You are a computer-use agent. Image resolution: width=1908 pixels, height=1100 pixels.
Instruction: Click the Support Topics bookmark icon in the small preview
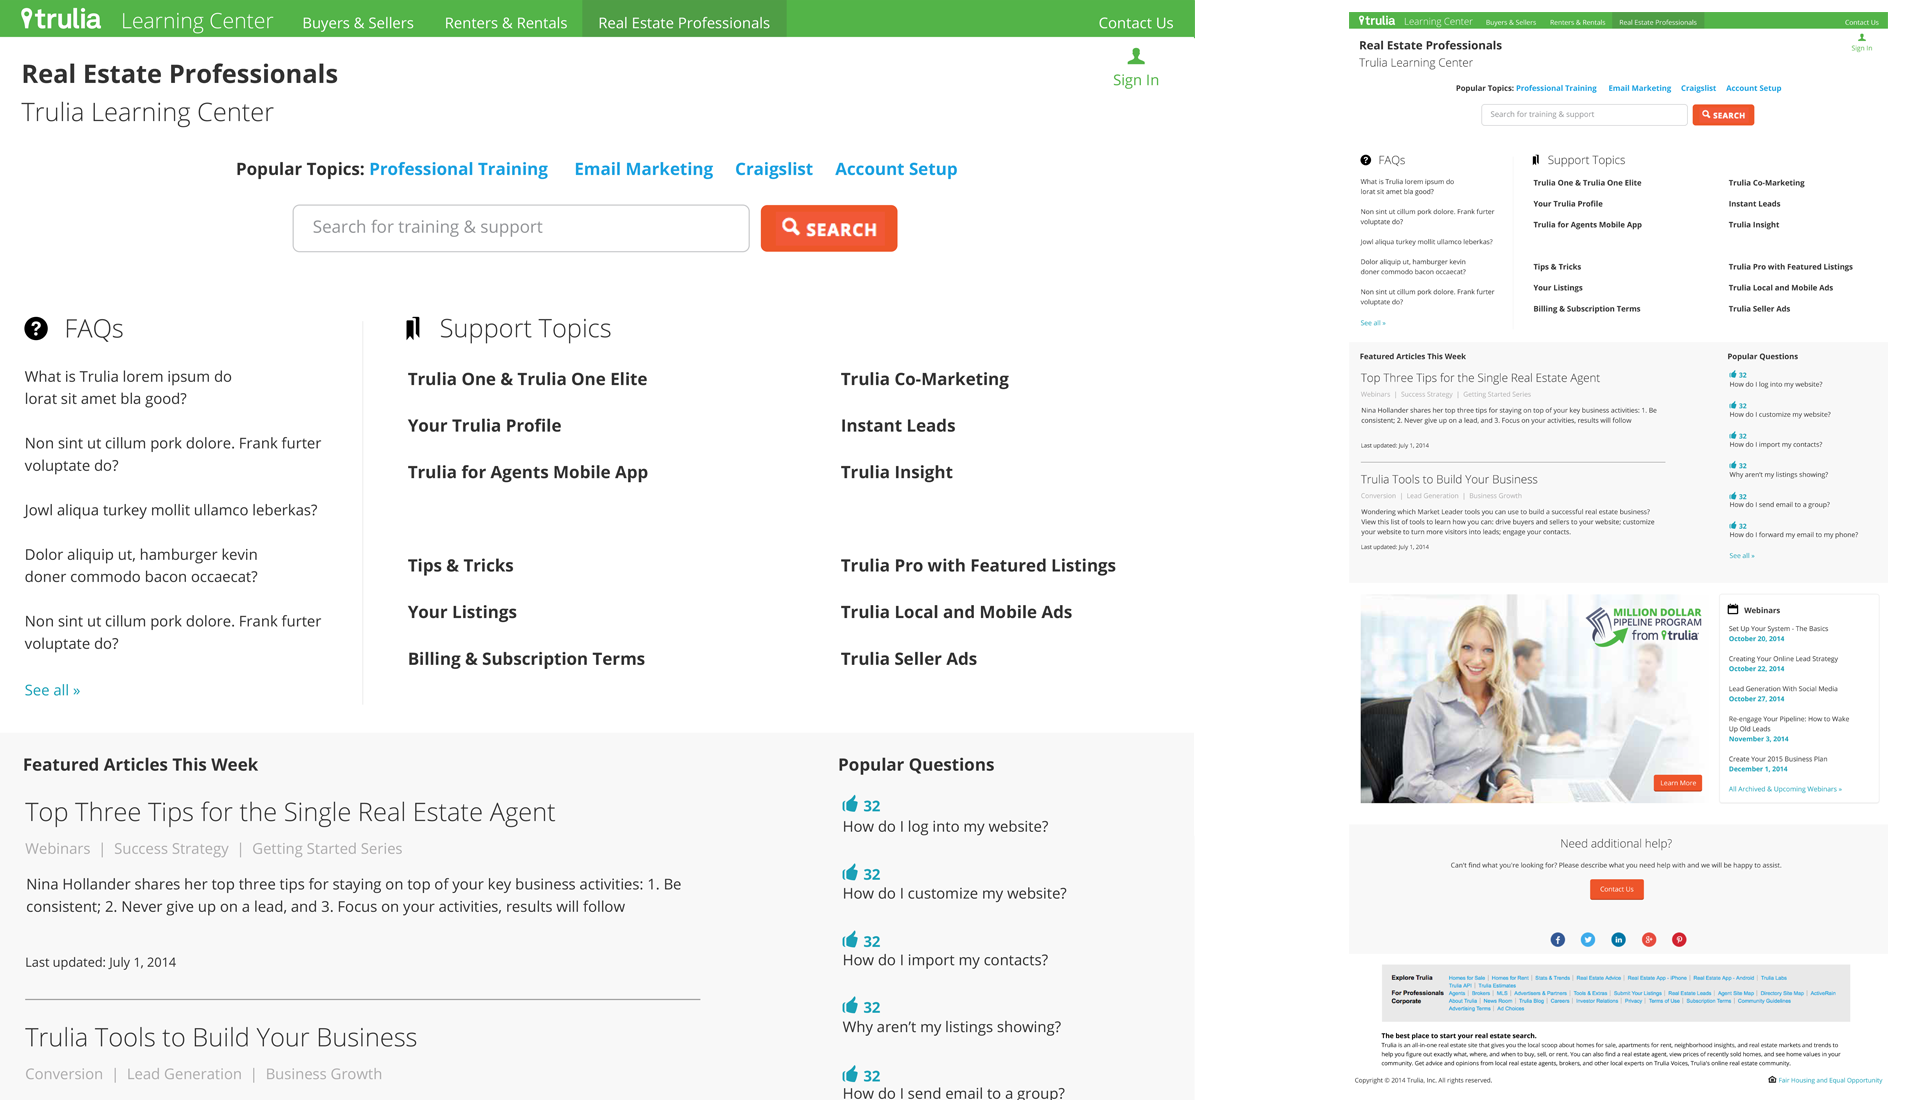1536,160
